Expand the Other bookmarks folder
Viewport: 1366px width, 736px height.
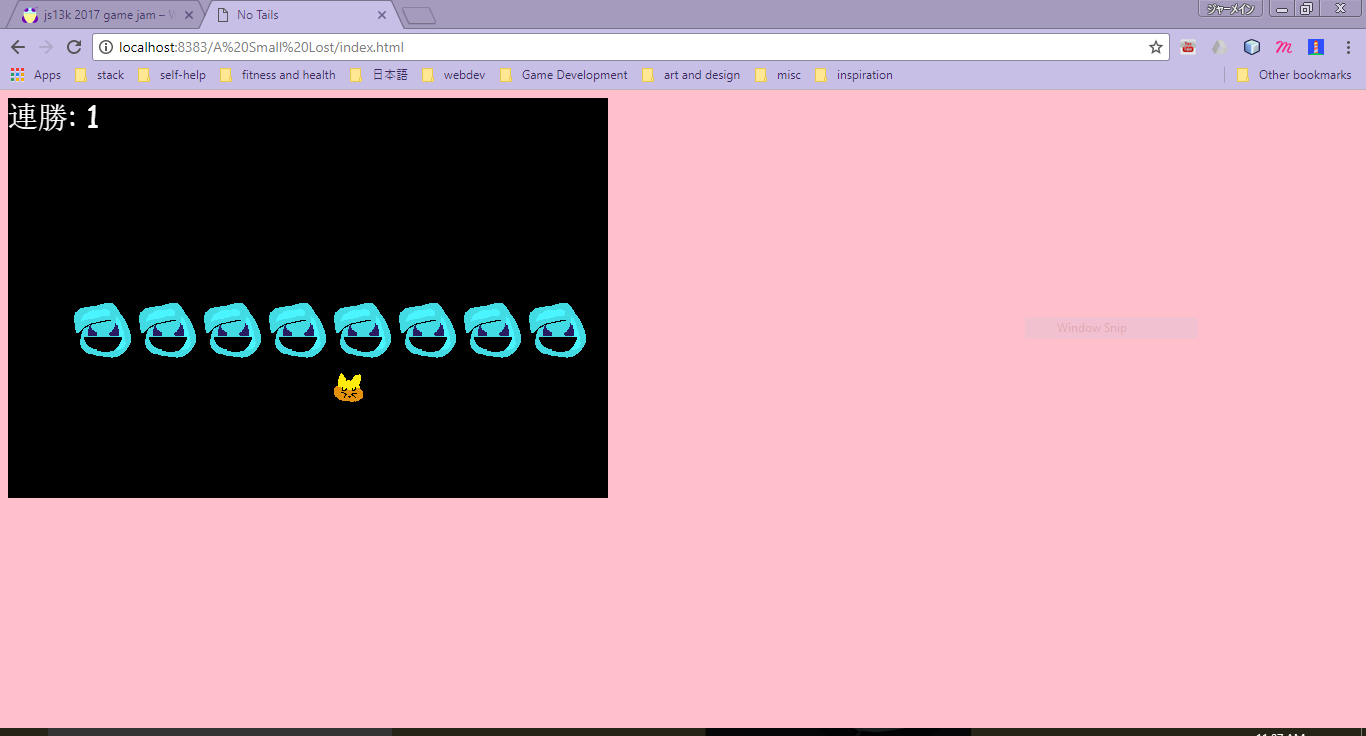point(1294,75)
